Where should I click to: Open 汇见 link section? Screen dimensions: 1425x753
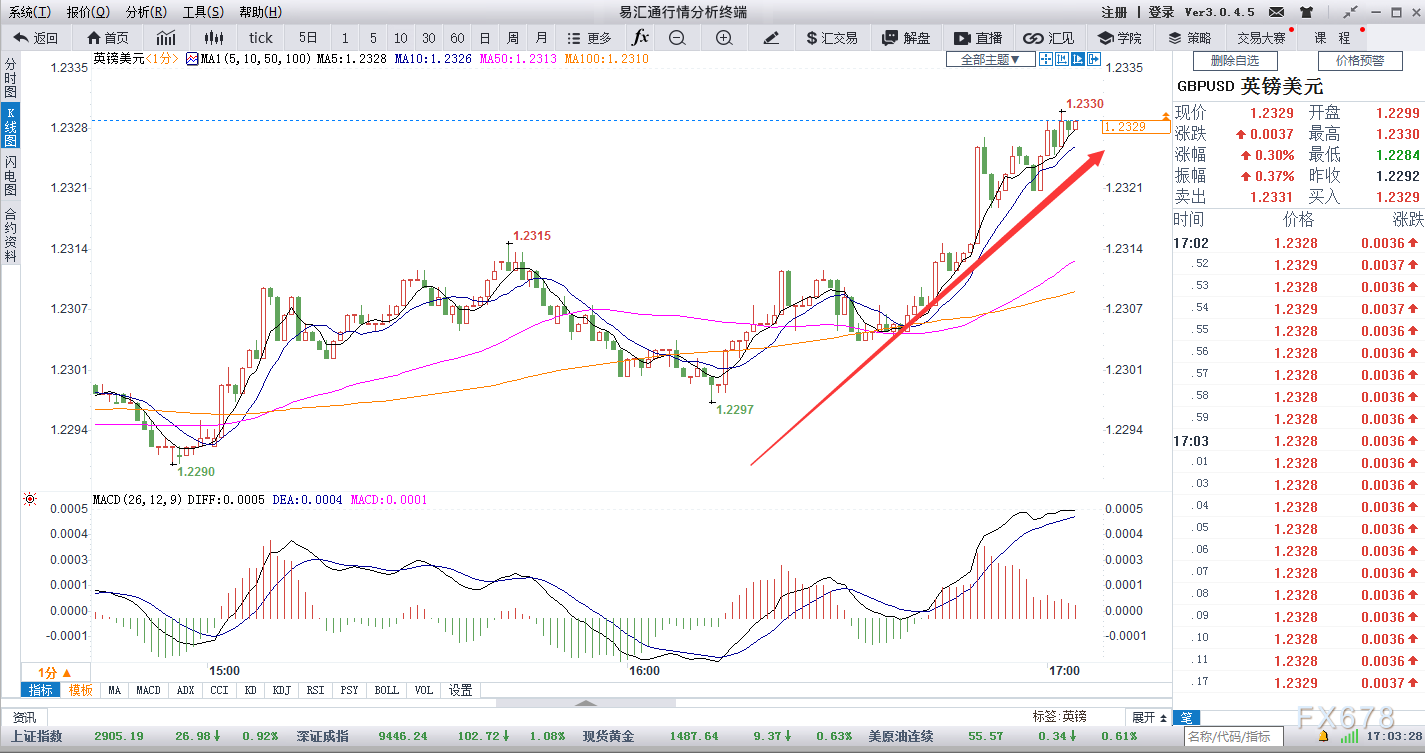coord(1050,38)
